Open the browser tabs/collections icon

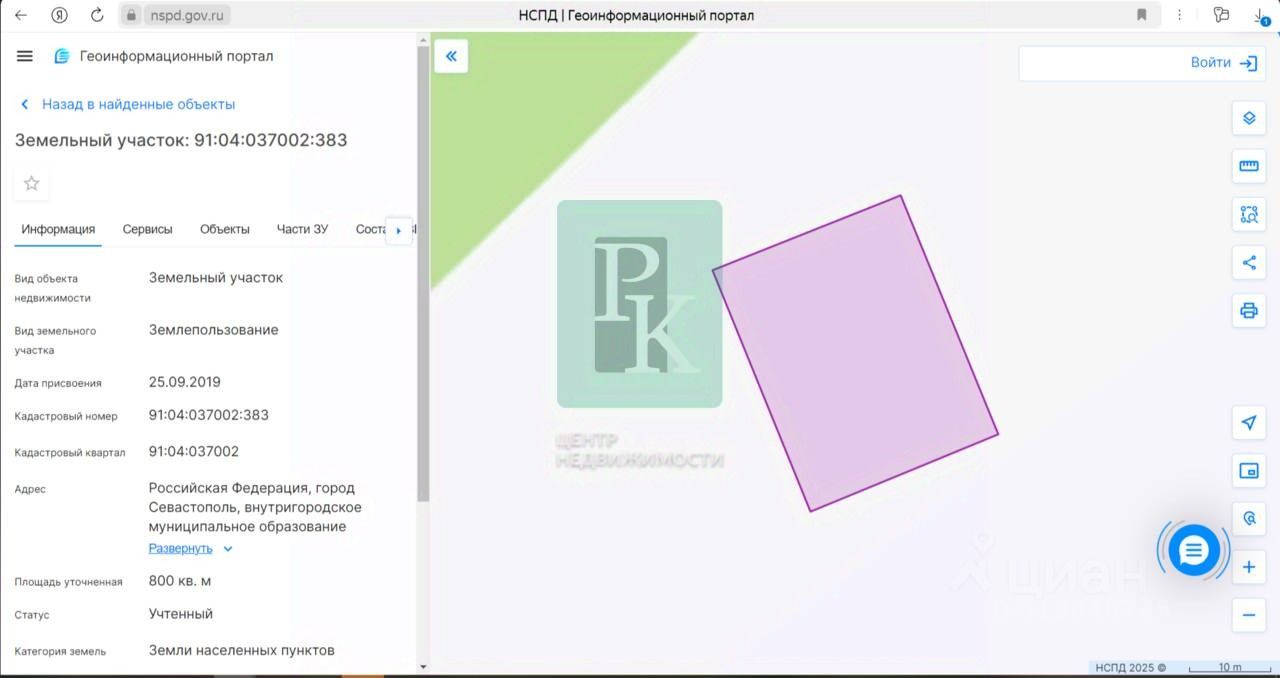(1221, 15)
